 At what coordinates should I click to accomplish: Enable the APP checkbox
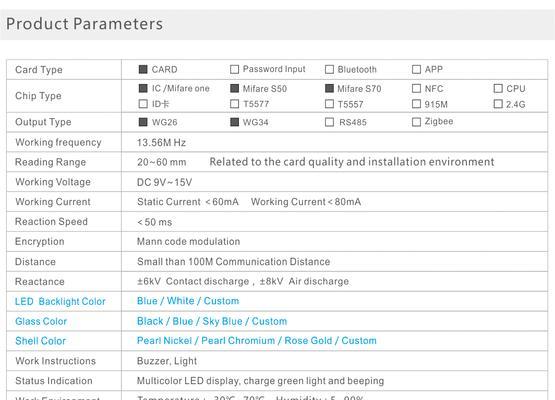pos(416,69)
